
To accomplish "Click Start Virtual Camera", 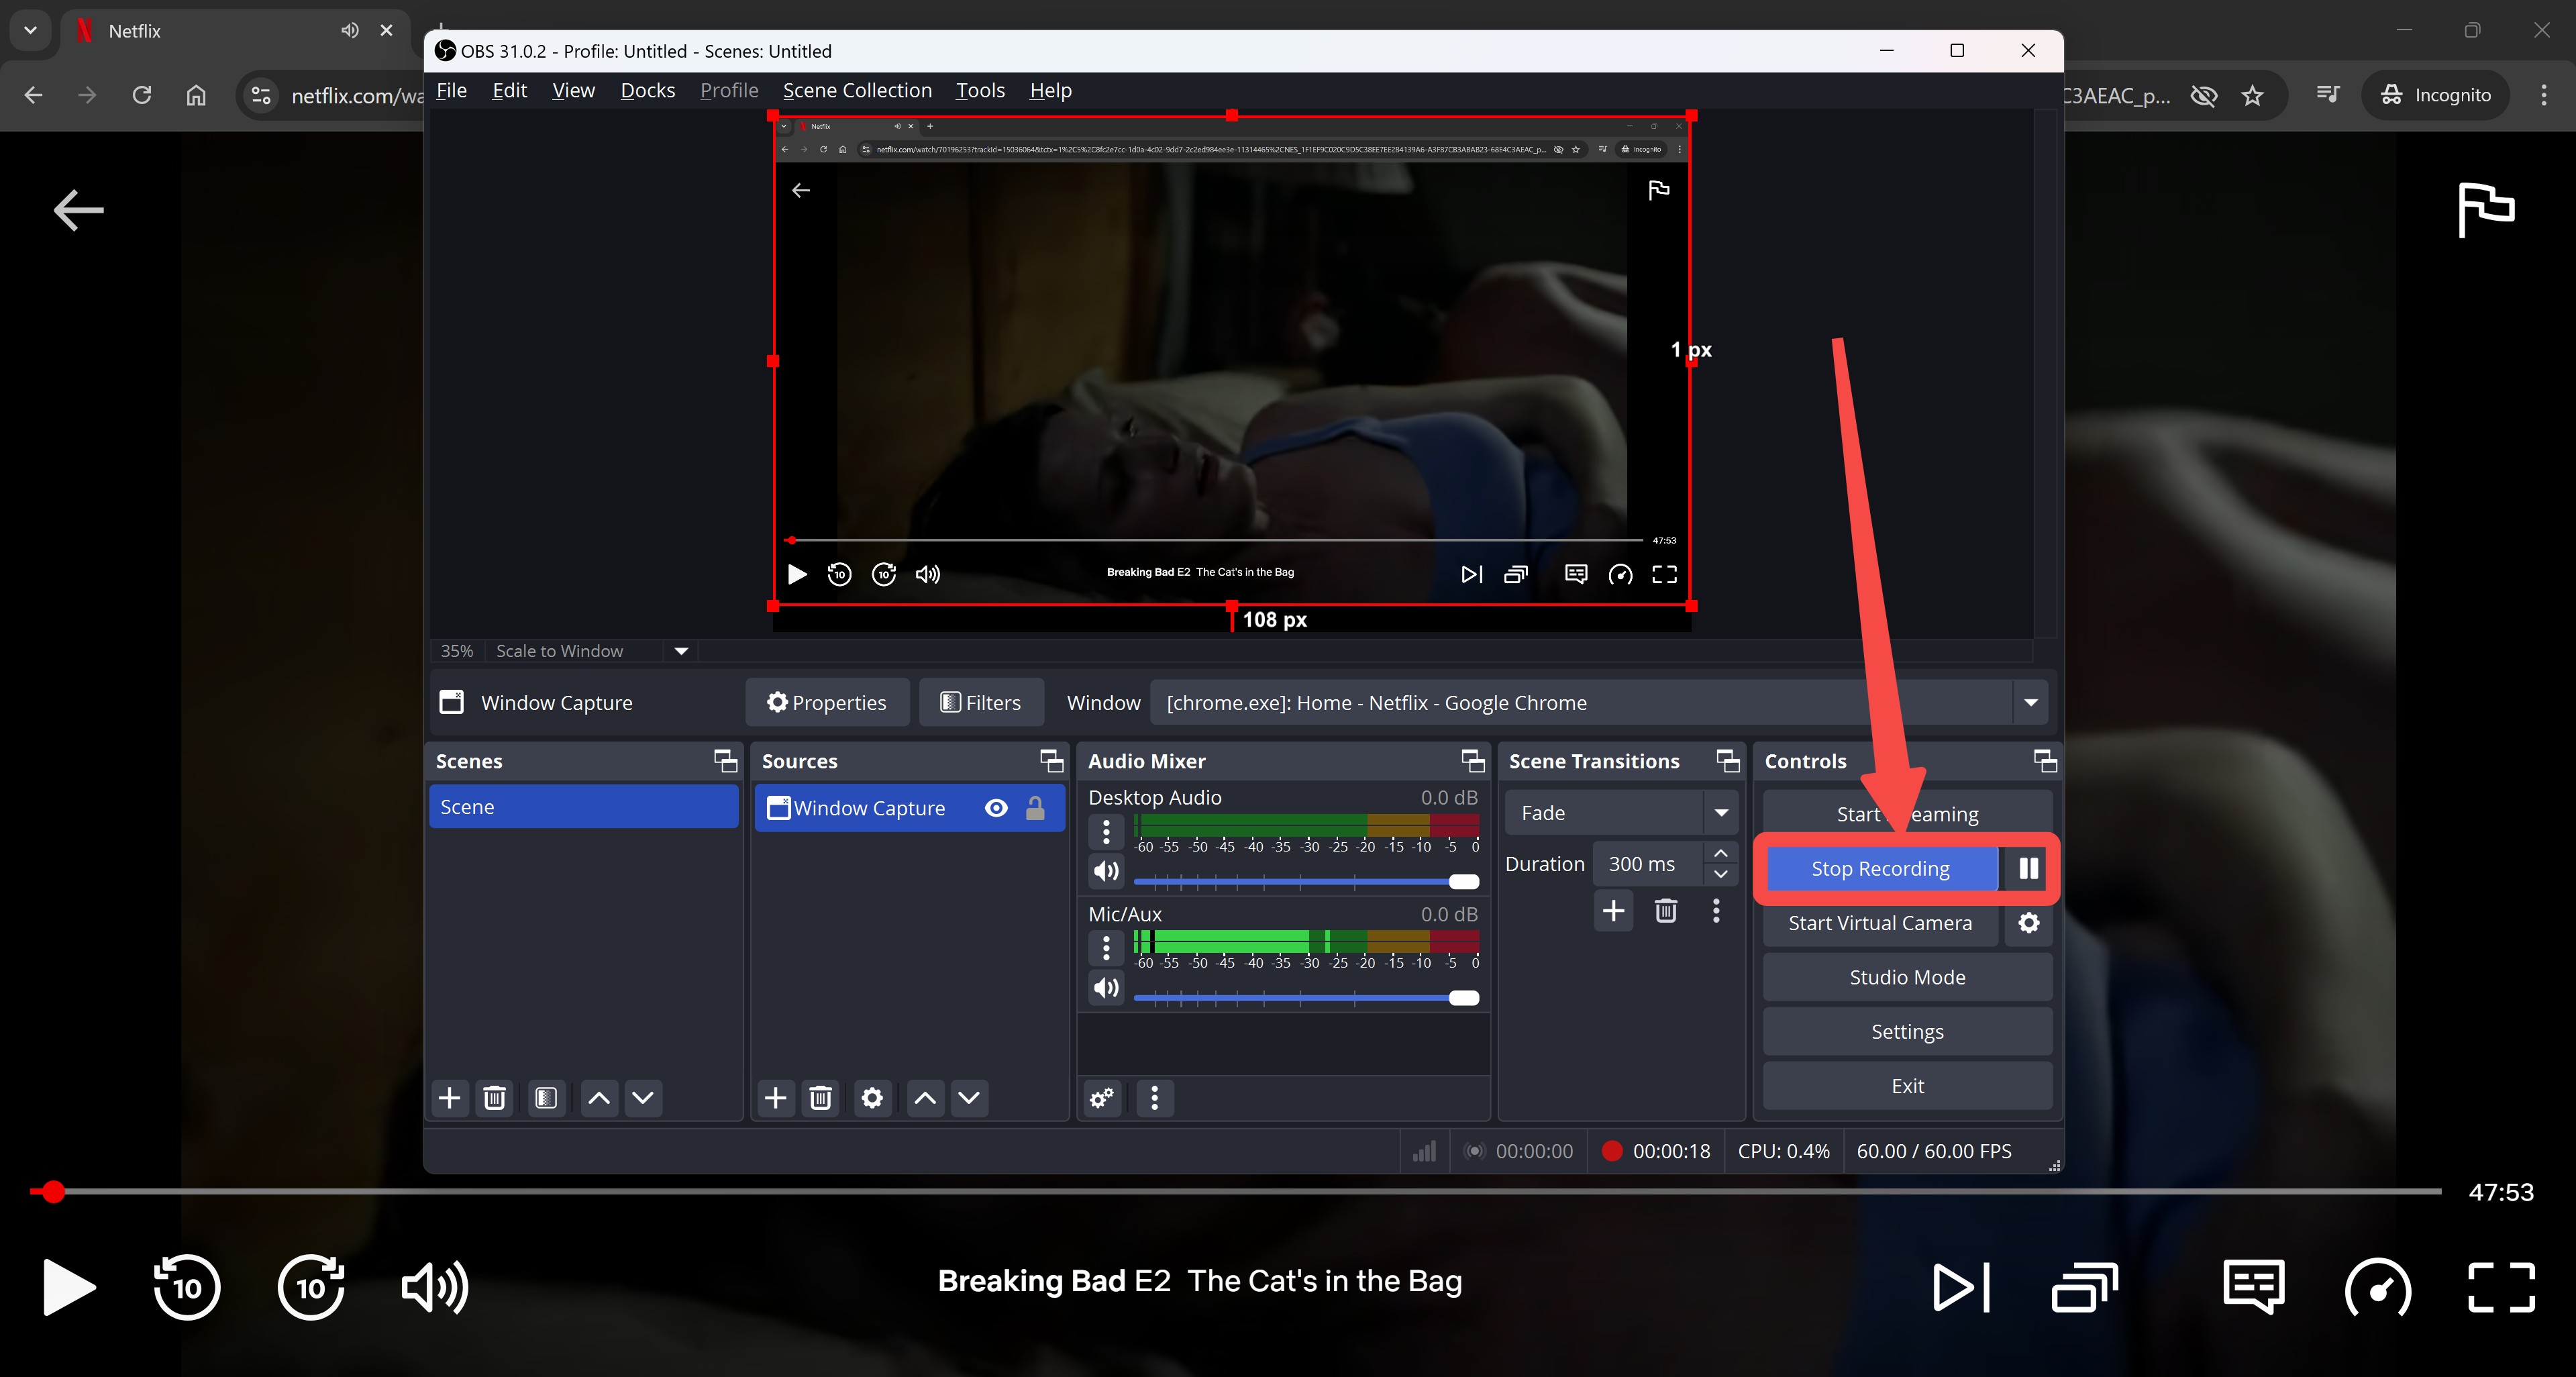I will pos(1880,923).
